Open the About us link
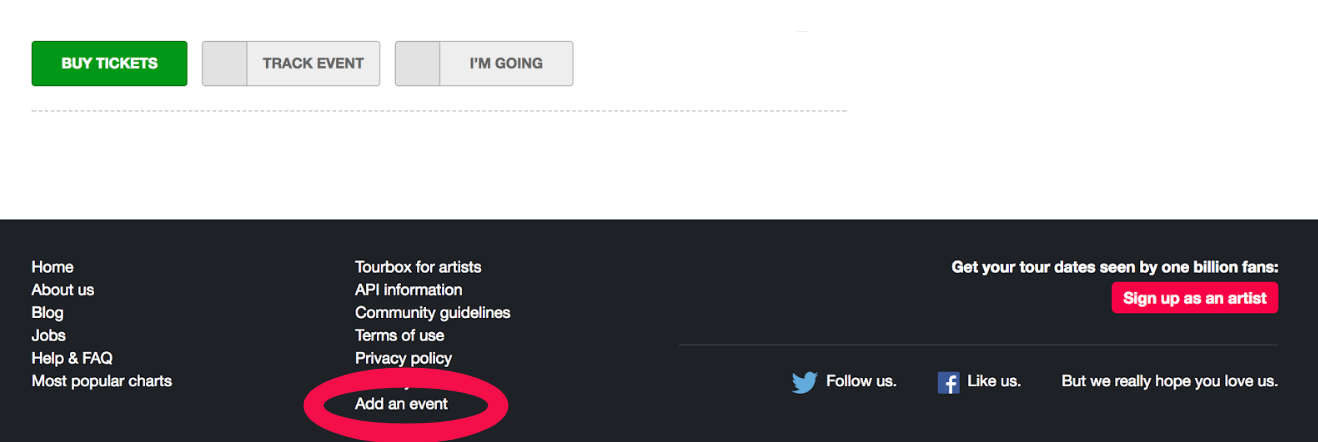Screen dimensions: 1318x442 [63, 290]
